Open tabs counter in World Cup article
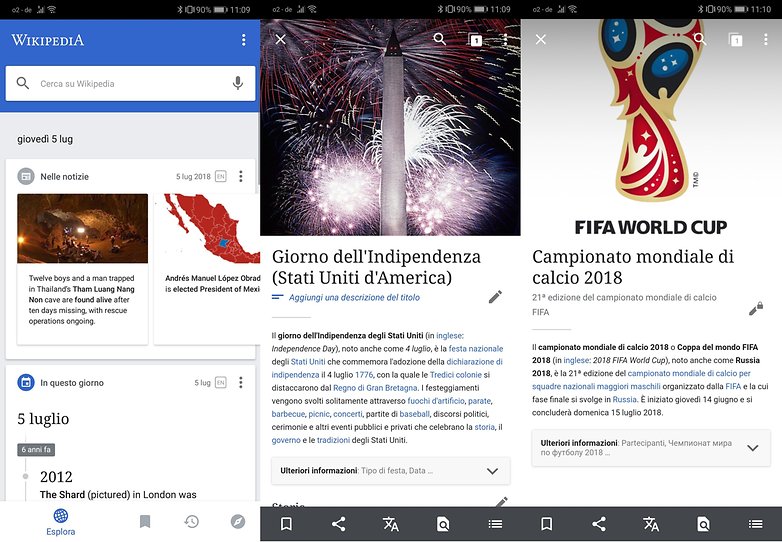782x542 pixels. click(736, 40)
